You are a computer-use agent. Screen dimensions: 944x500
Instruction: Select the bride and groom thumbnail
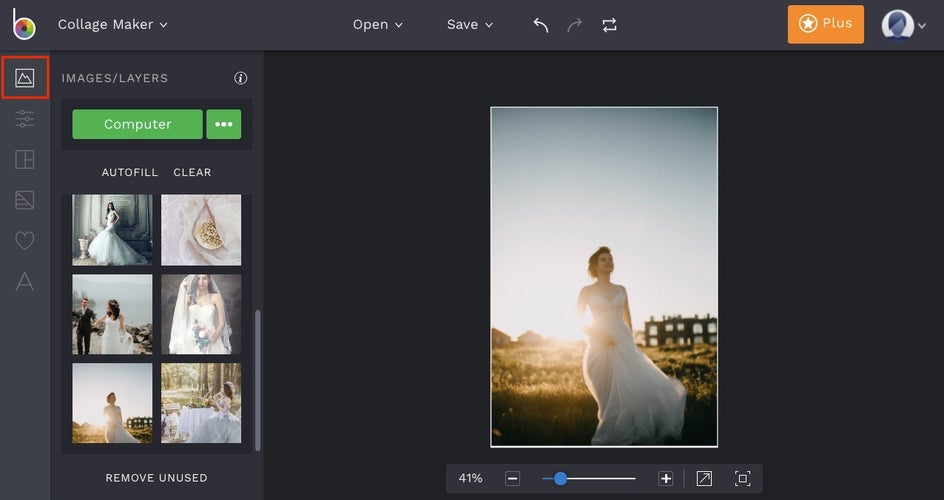[112, 315]
